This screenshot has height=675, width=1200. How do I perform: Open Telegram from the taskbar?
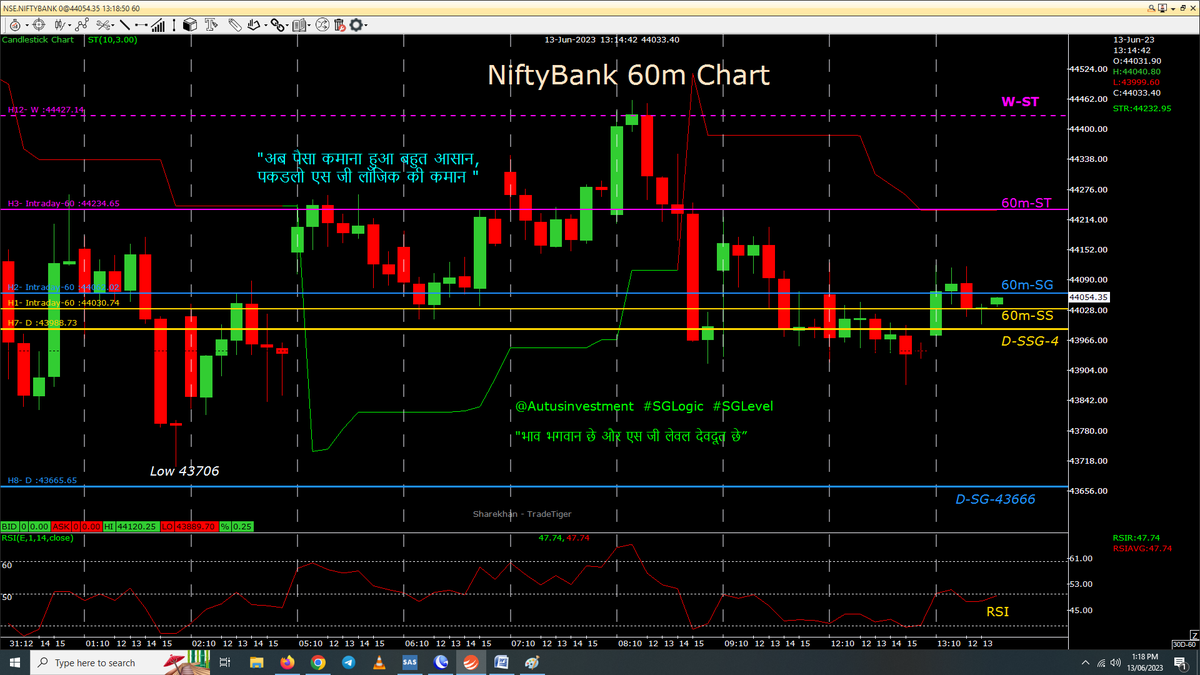pos(348,662)
